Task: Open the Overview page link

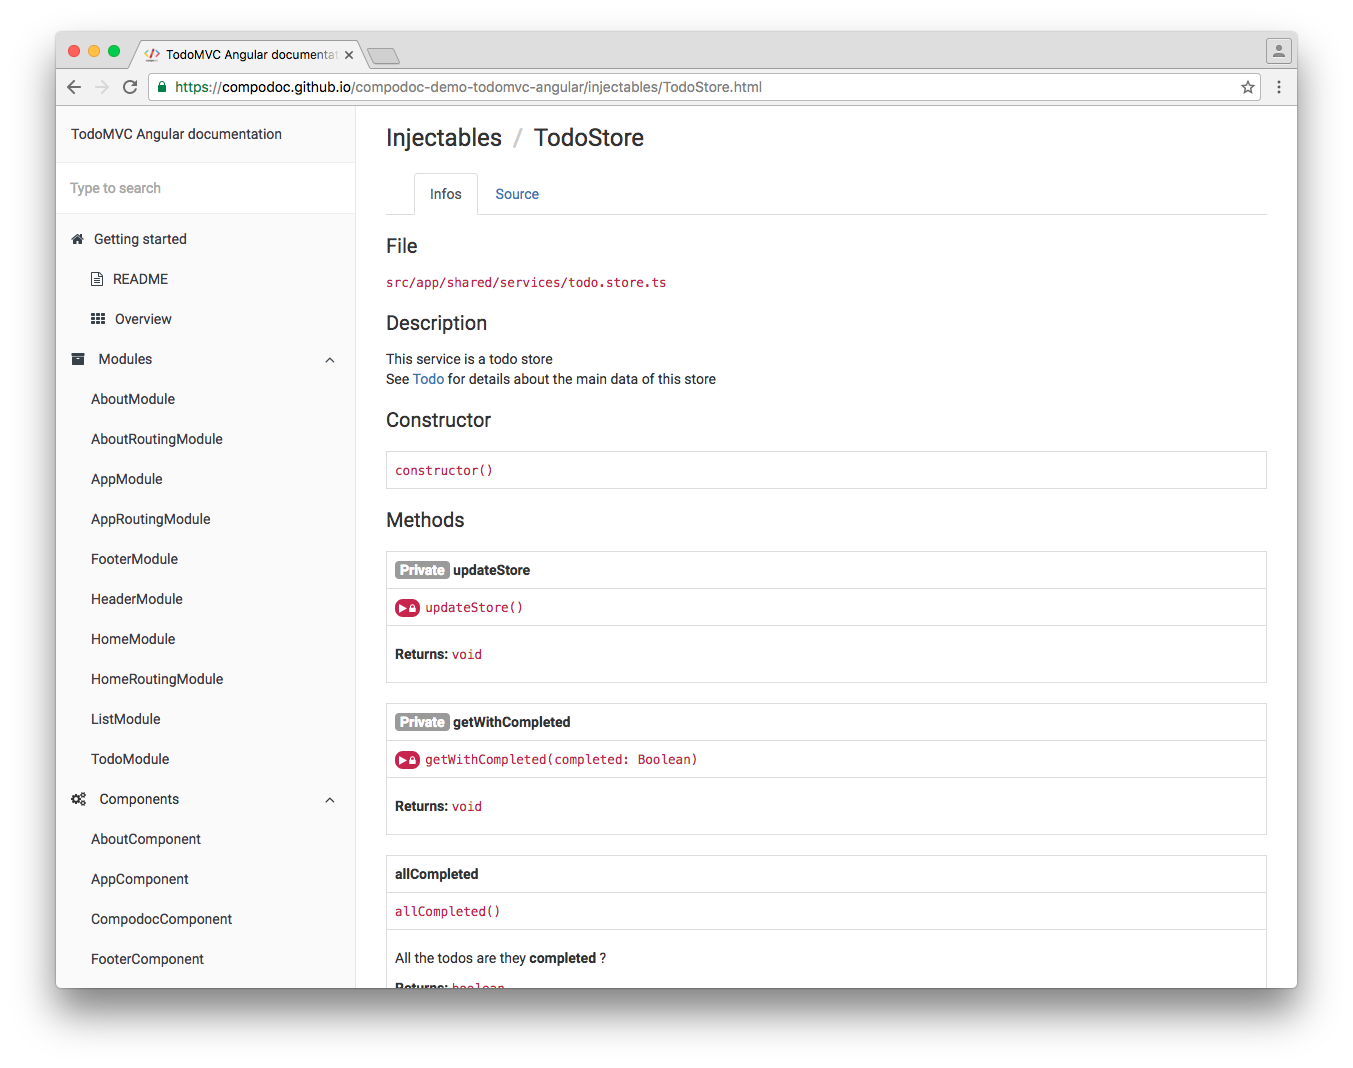Action: tap(143, 319)
